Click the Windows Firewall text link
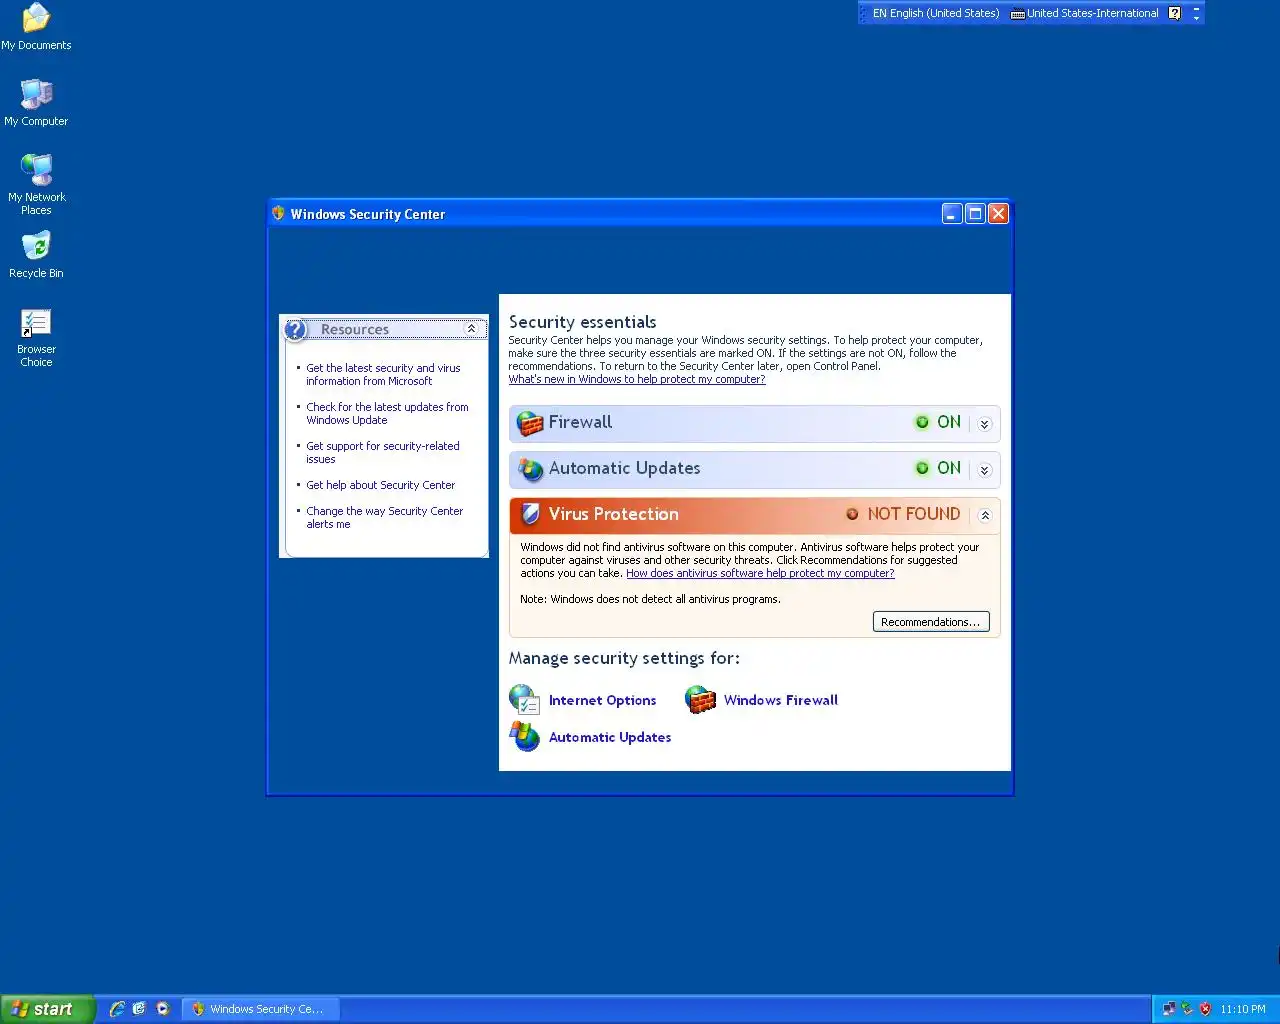 click(781, 700)
